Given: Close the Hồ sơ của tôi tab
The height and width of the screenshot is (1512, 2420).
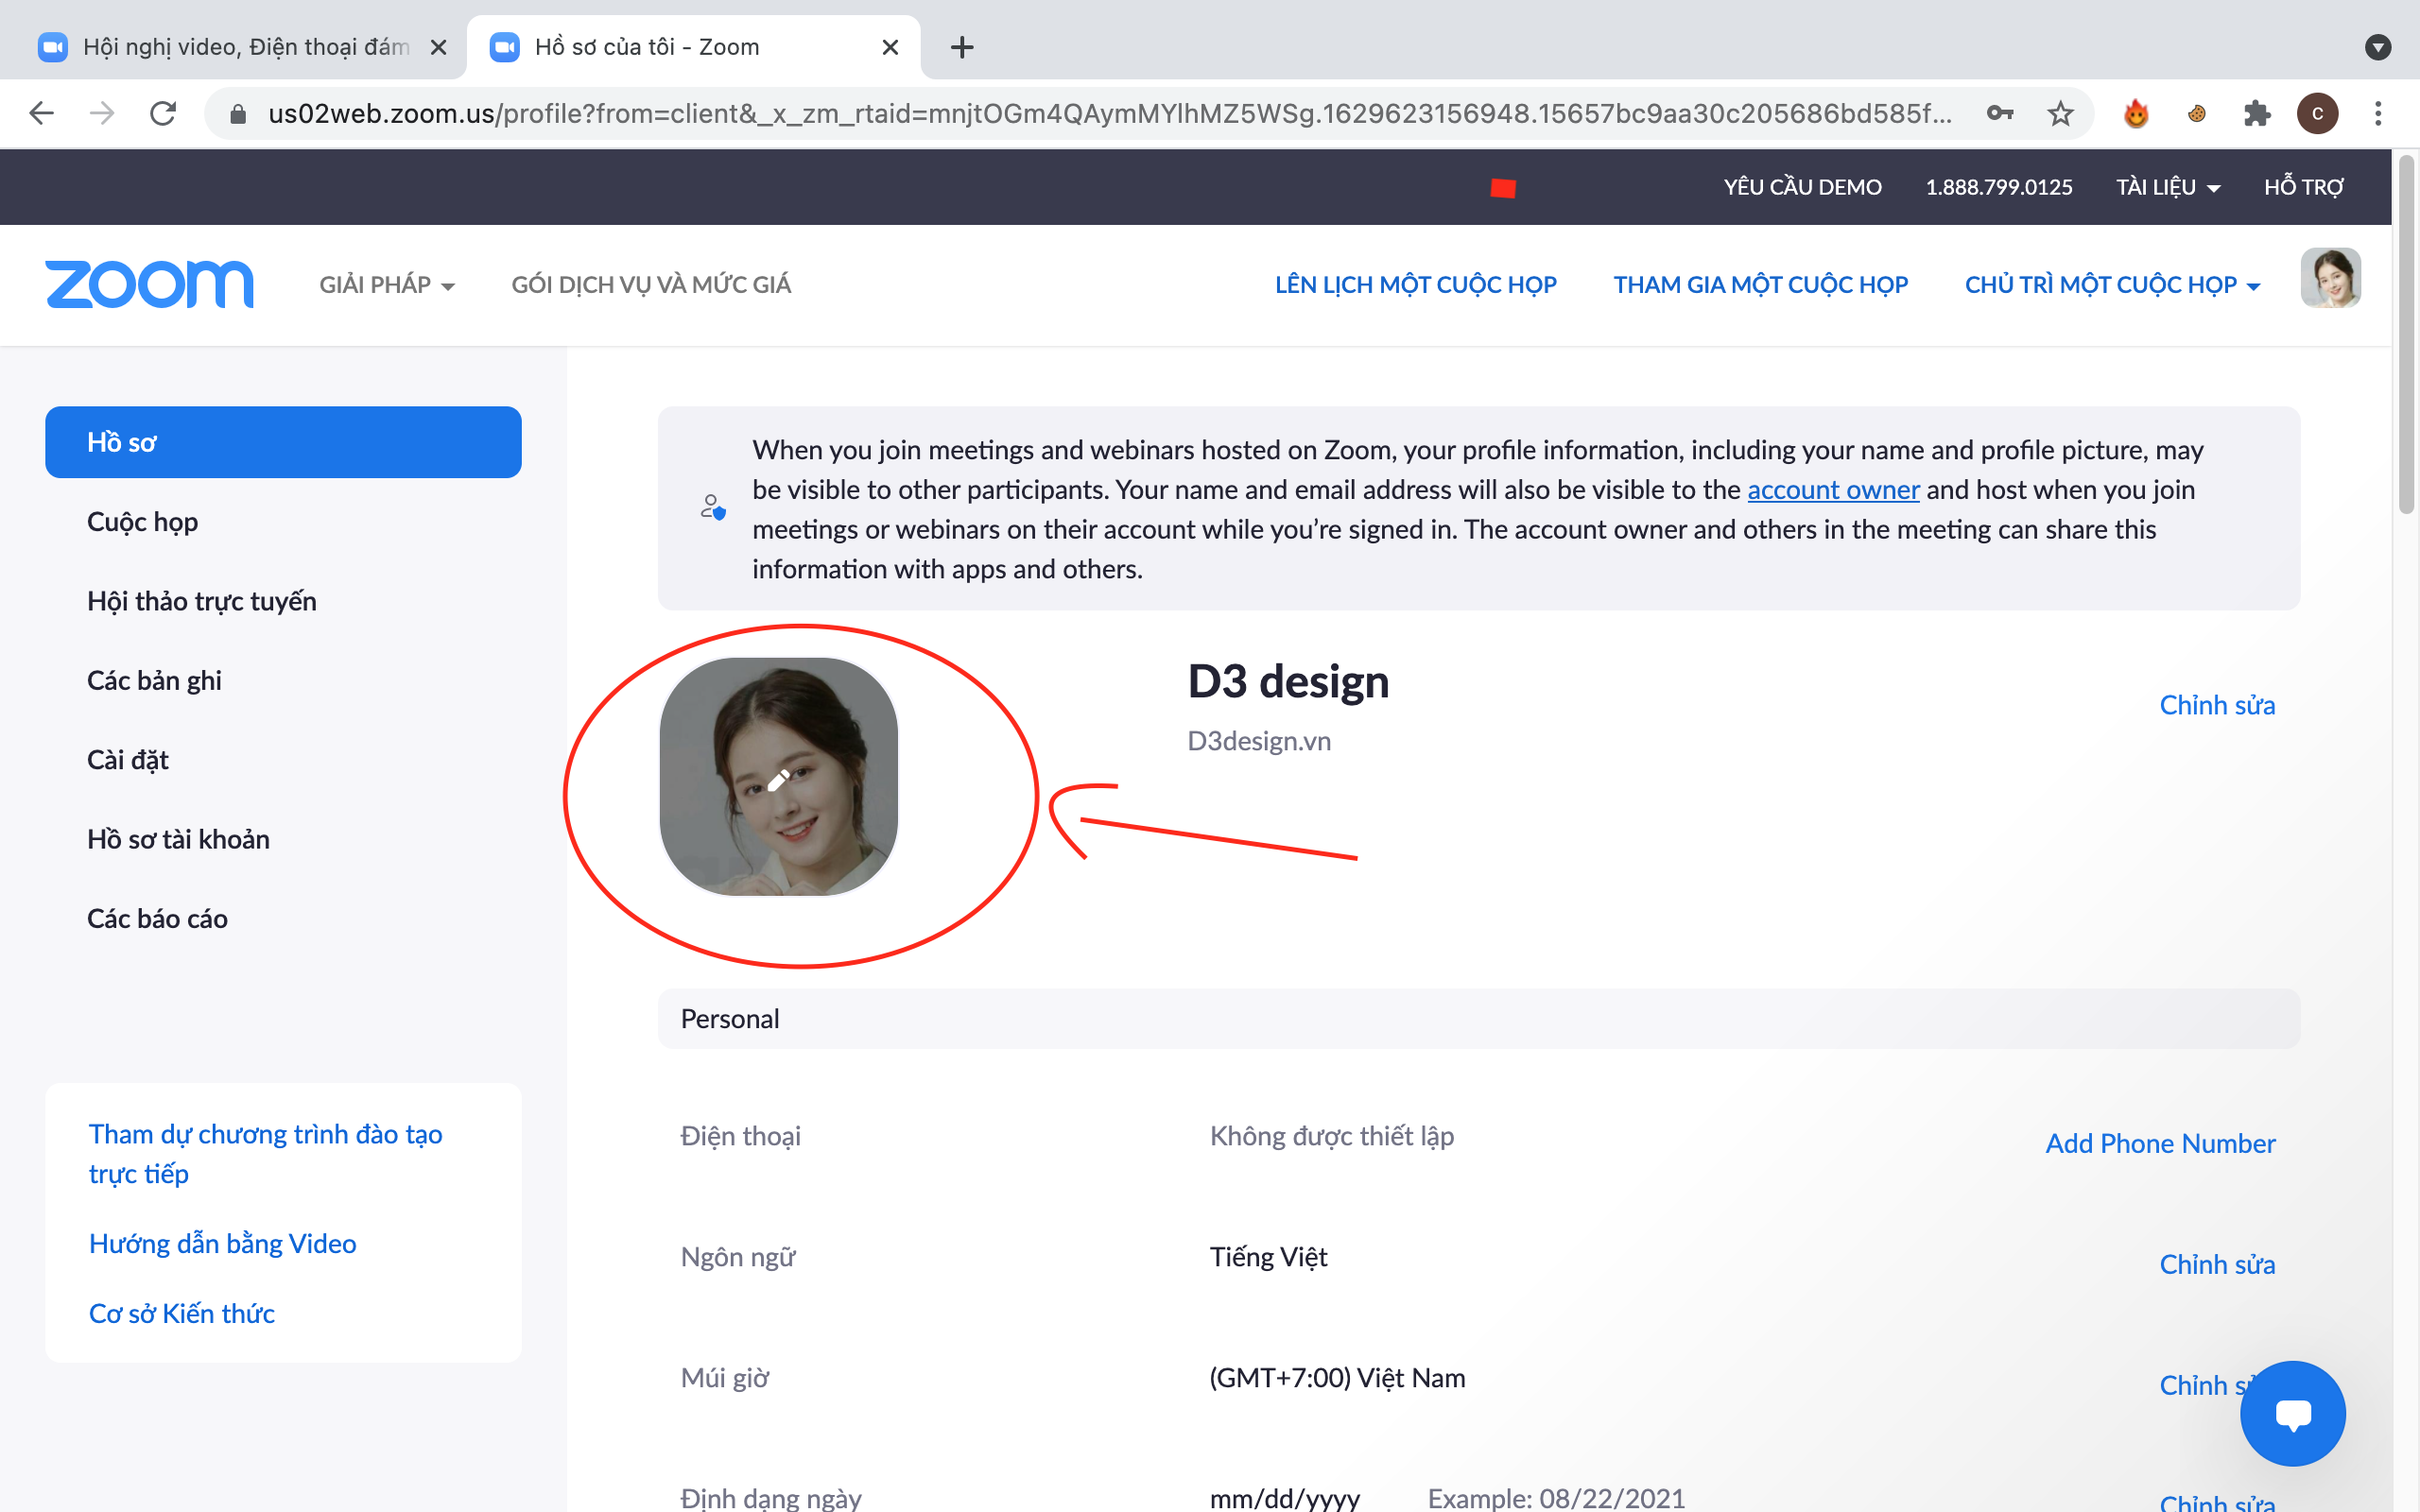Looking at the screenshot, I should tap(890, 47).
